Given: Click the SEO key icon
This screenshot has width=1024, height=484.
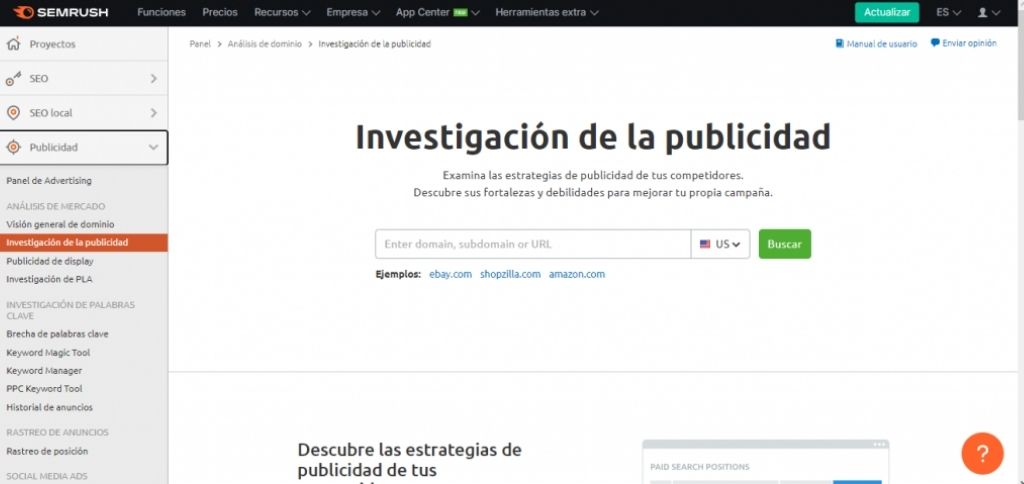Looking at the screenshot, I should click(13, 78).
